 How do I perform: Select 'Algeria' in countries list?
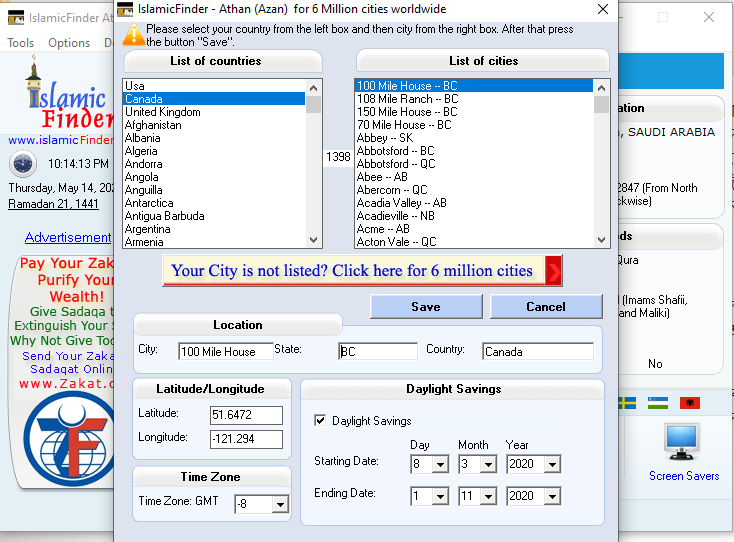point(214,151)
